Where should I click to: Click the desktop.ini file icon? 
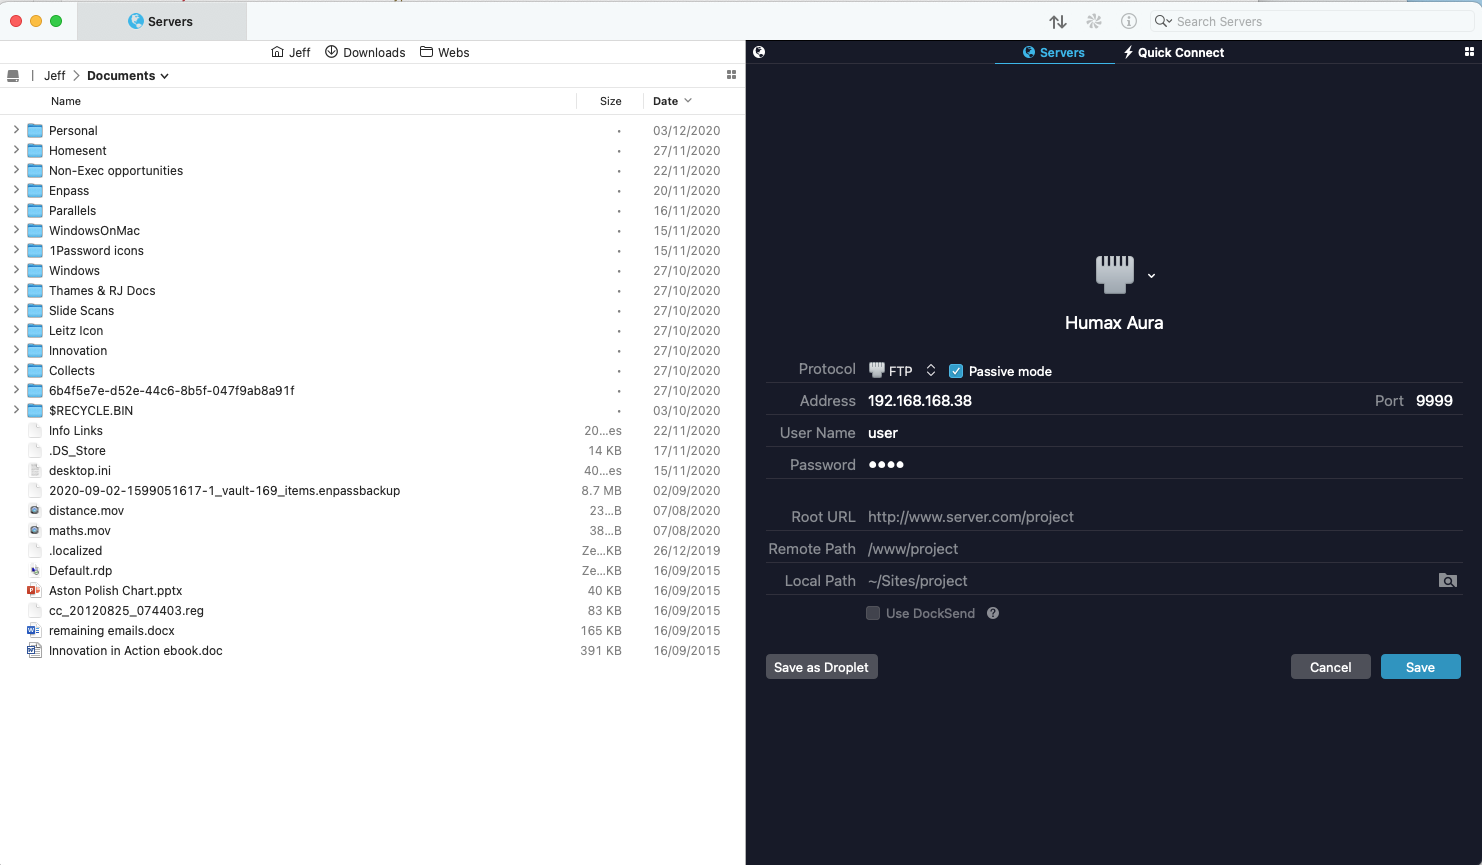pos(34,470)
